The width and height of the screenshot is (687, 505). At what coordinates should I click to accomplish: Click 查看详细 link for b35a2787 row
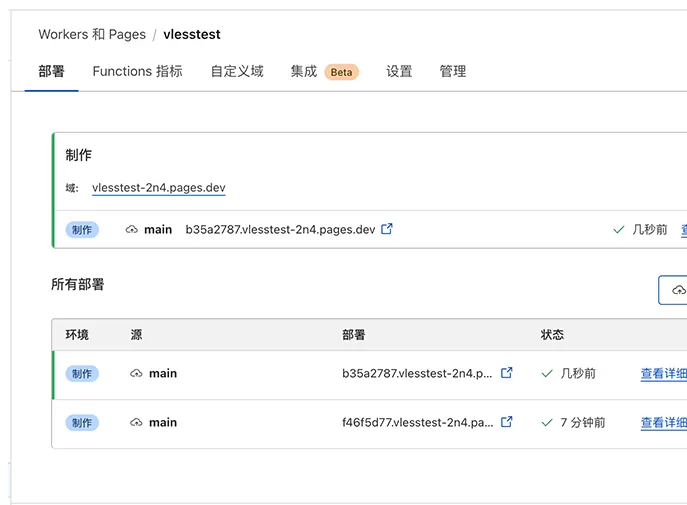pyautogui.click(x=663, y=374)
